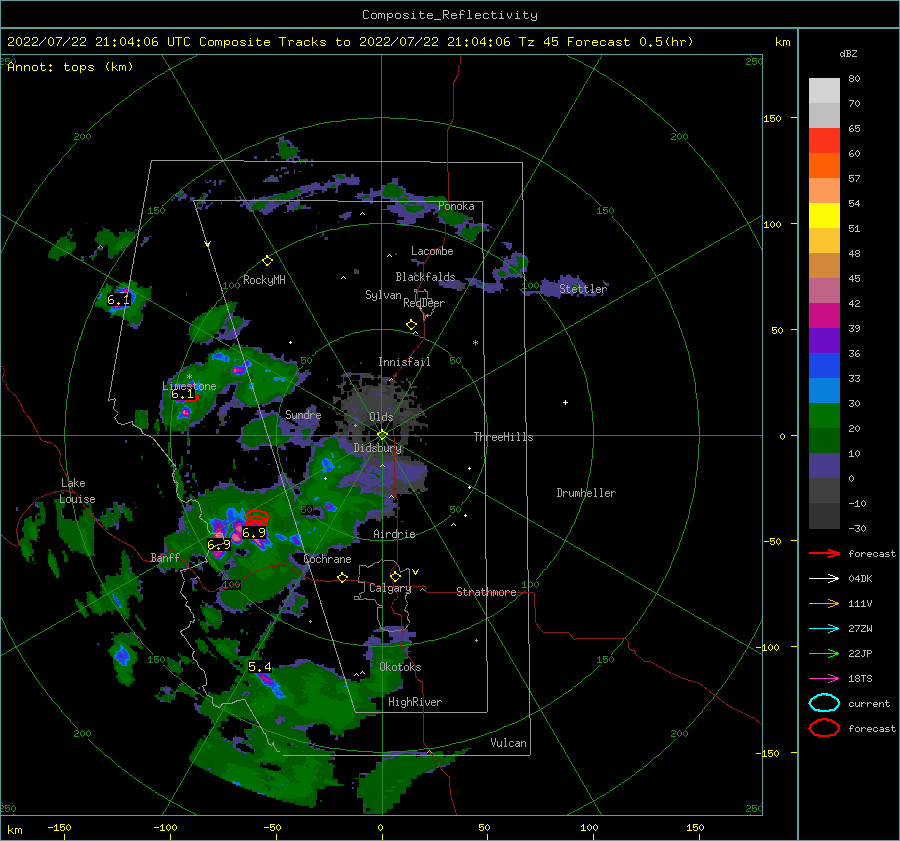Click the Lacombe city label
The width and height of the screenshot is (900, 841).
pyautogui.click(x=432, y=251)
